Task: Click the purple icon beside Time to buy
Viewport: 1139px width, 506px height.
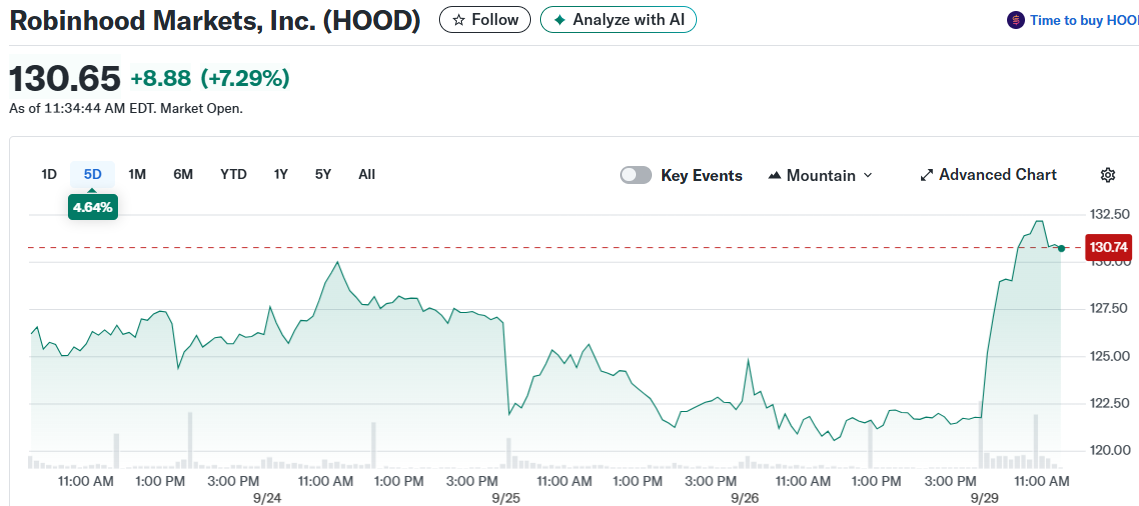Action: tap(1016, 20)
